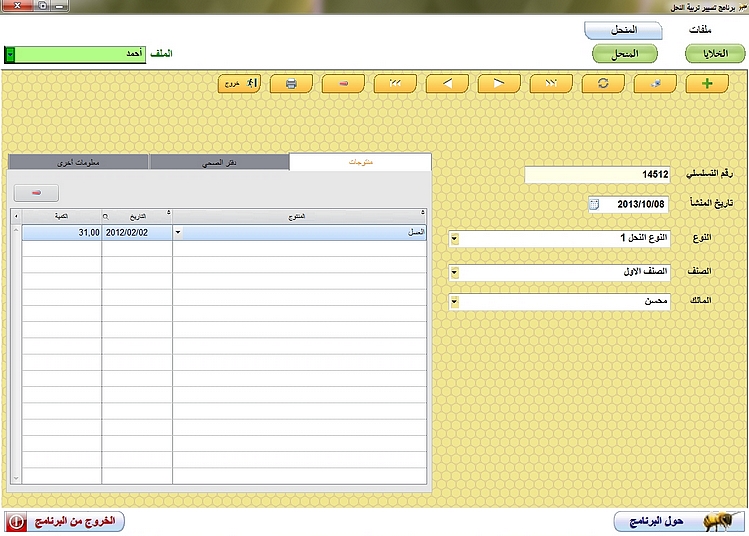749x536 pixels.
Task: Click الخروج من البرنامج exit program button
Action: pos(65,522)
